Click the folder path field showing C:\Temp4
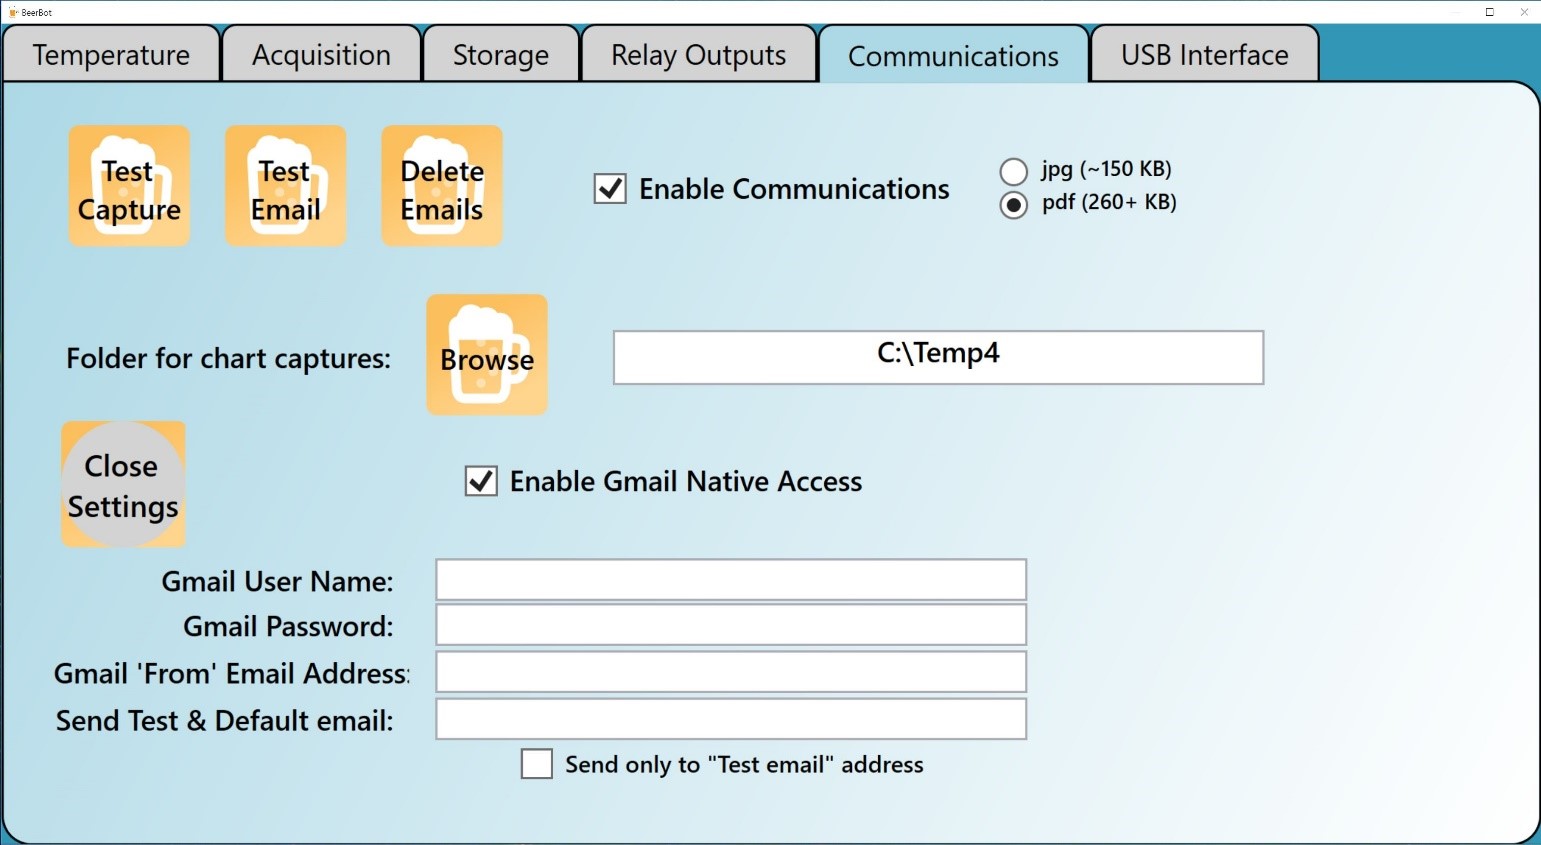 coord(938,357)
